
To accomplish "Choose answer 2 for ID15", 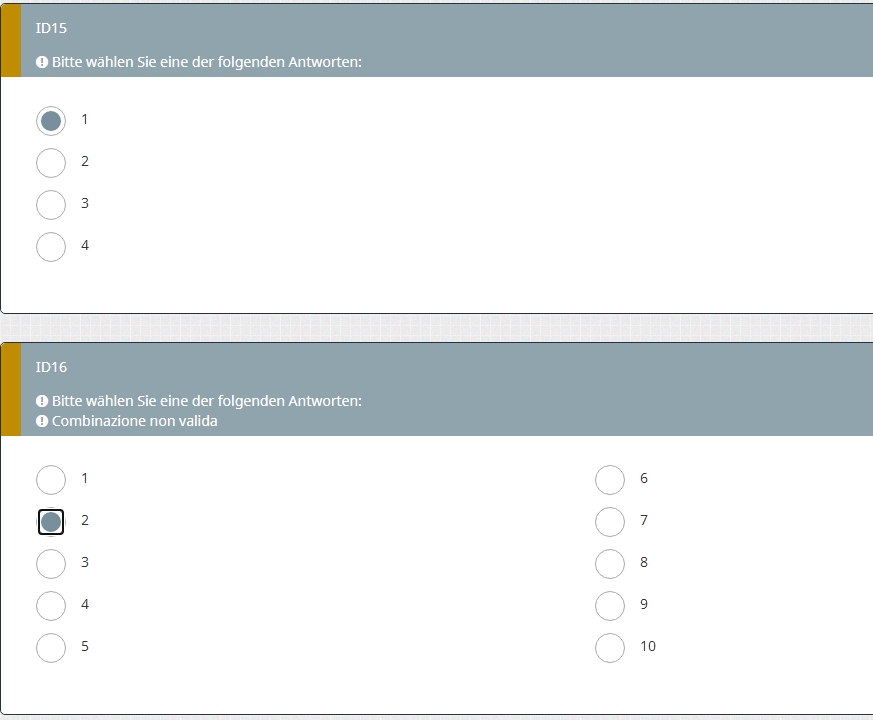I will pos(51,163).
